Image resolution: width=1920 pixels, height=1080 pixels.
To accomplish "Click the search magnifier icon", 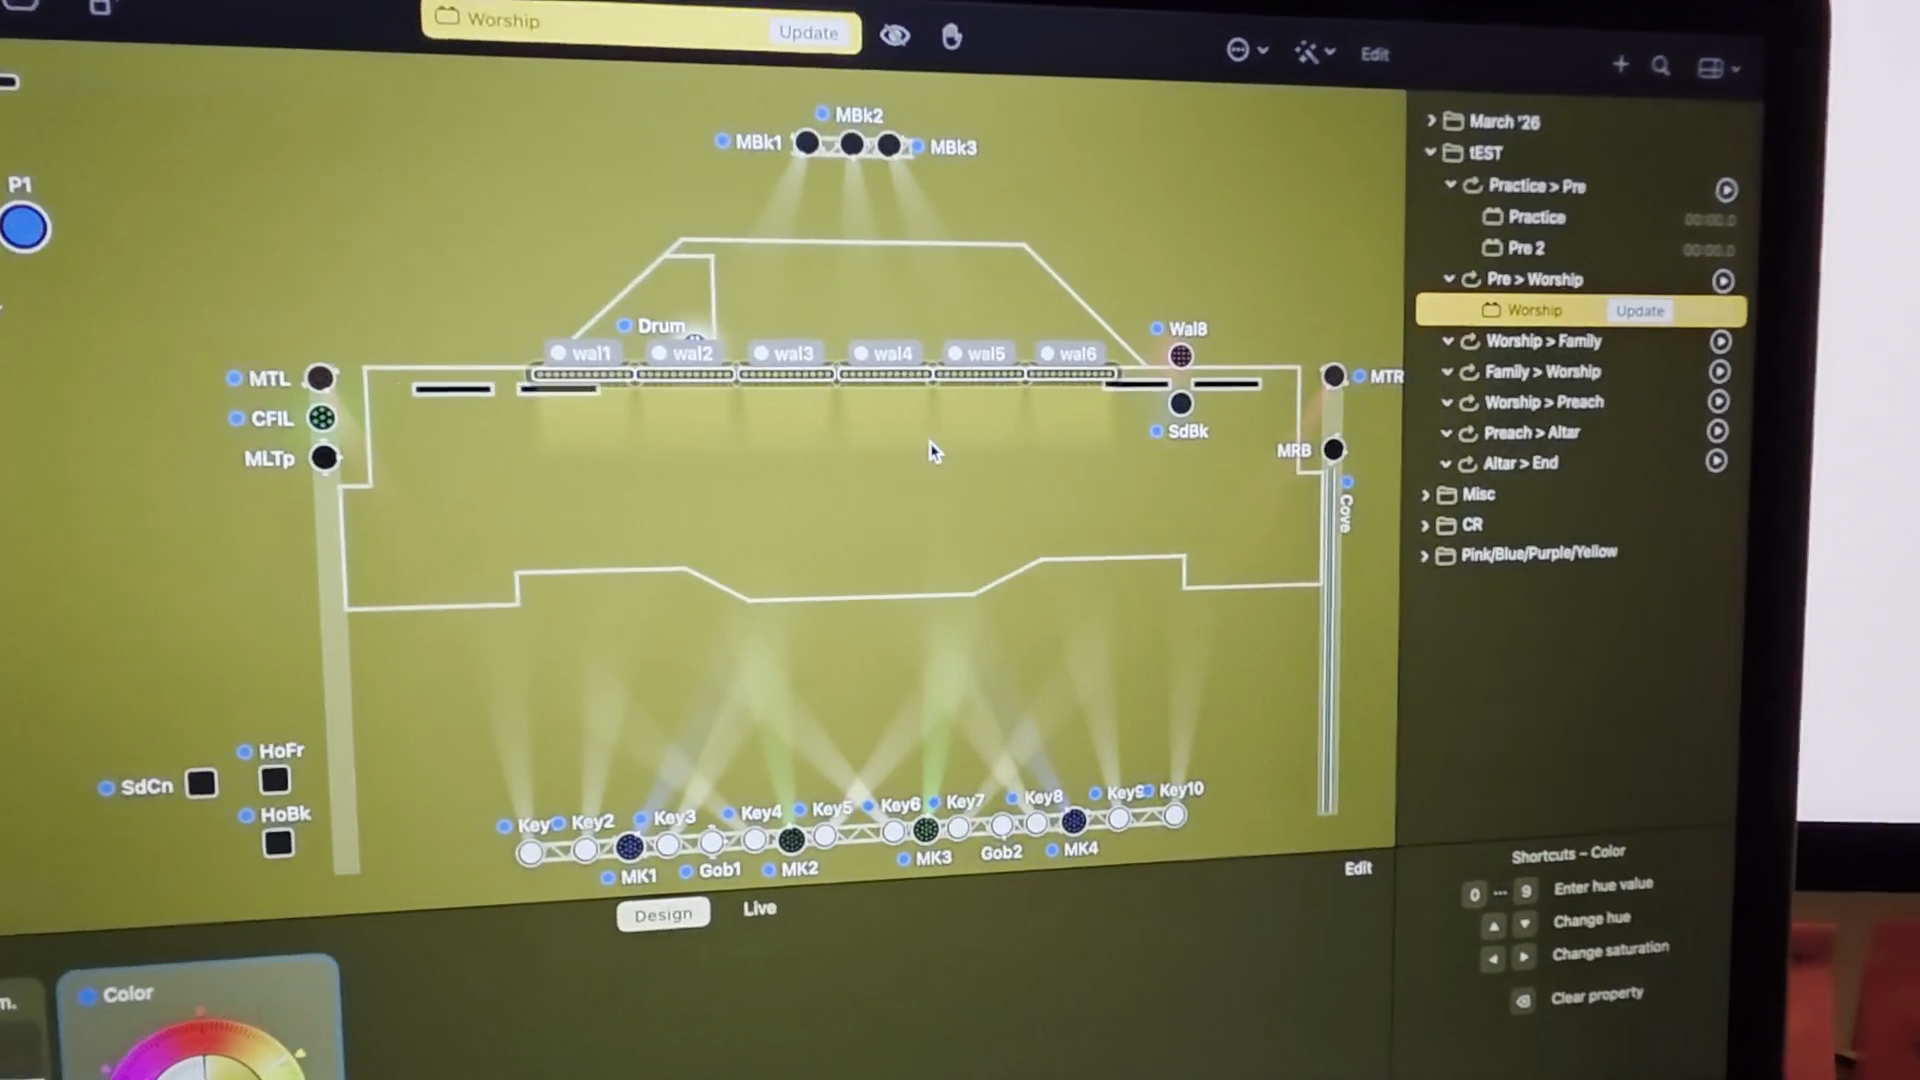I will [1661, 66].
